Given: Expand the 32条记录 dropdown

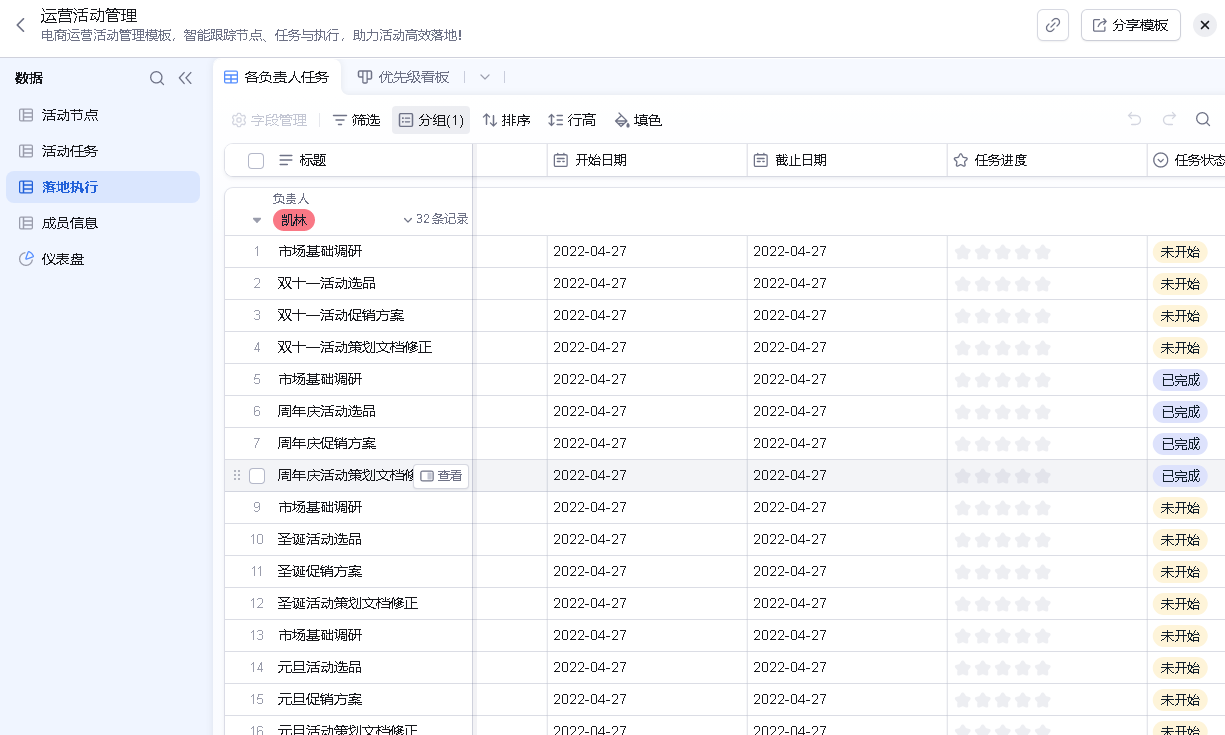Looking at the screenshot, I should tap(435, 219).
